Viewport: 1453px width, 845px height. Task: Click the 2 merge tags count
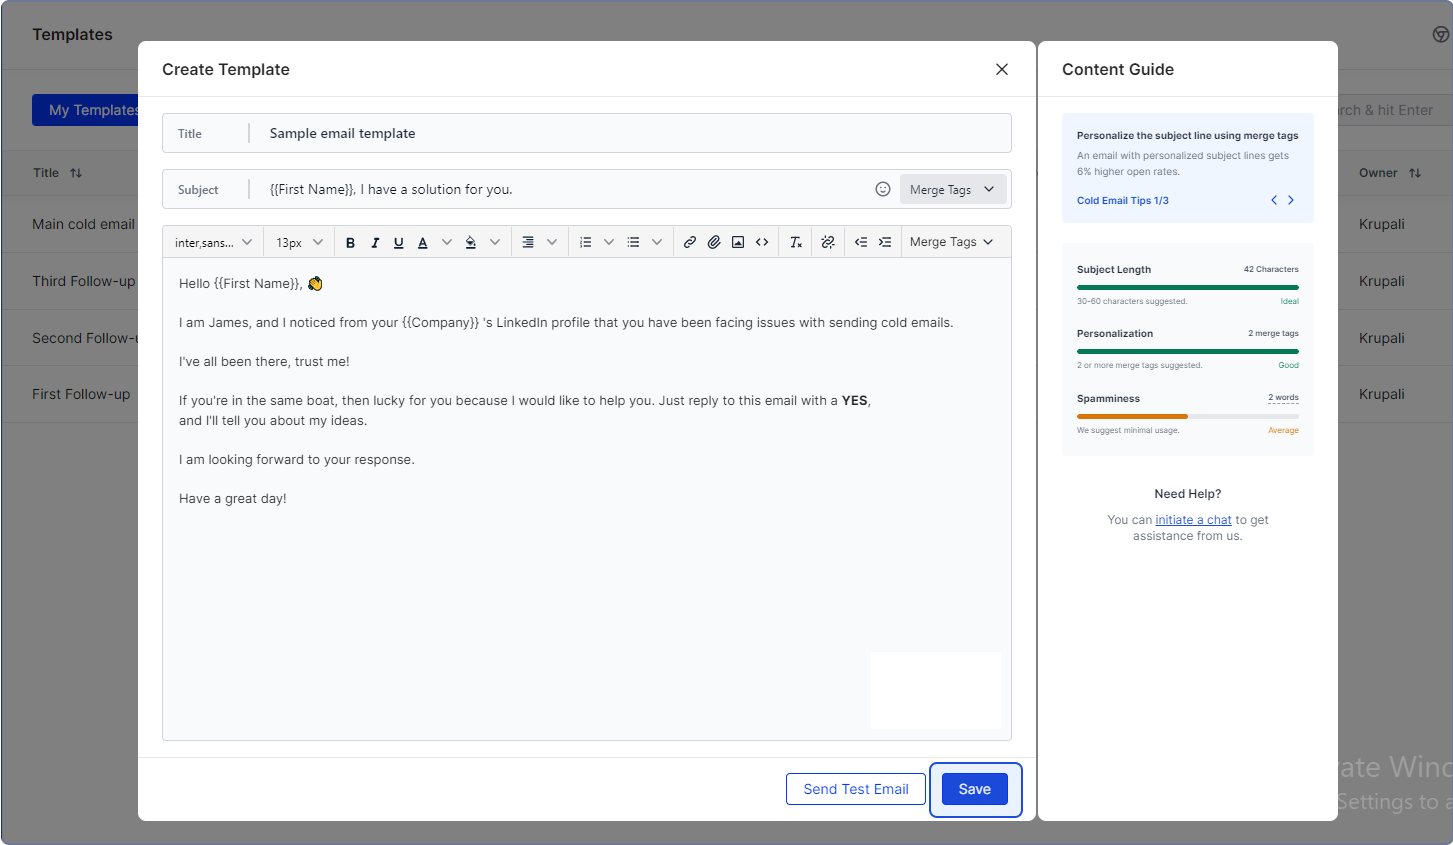point(1273,333)
